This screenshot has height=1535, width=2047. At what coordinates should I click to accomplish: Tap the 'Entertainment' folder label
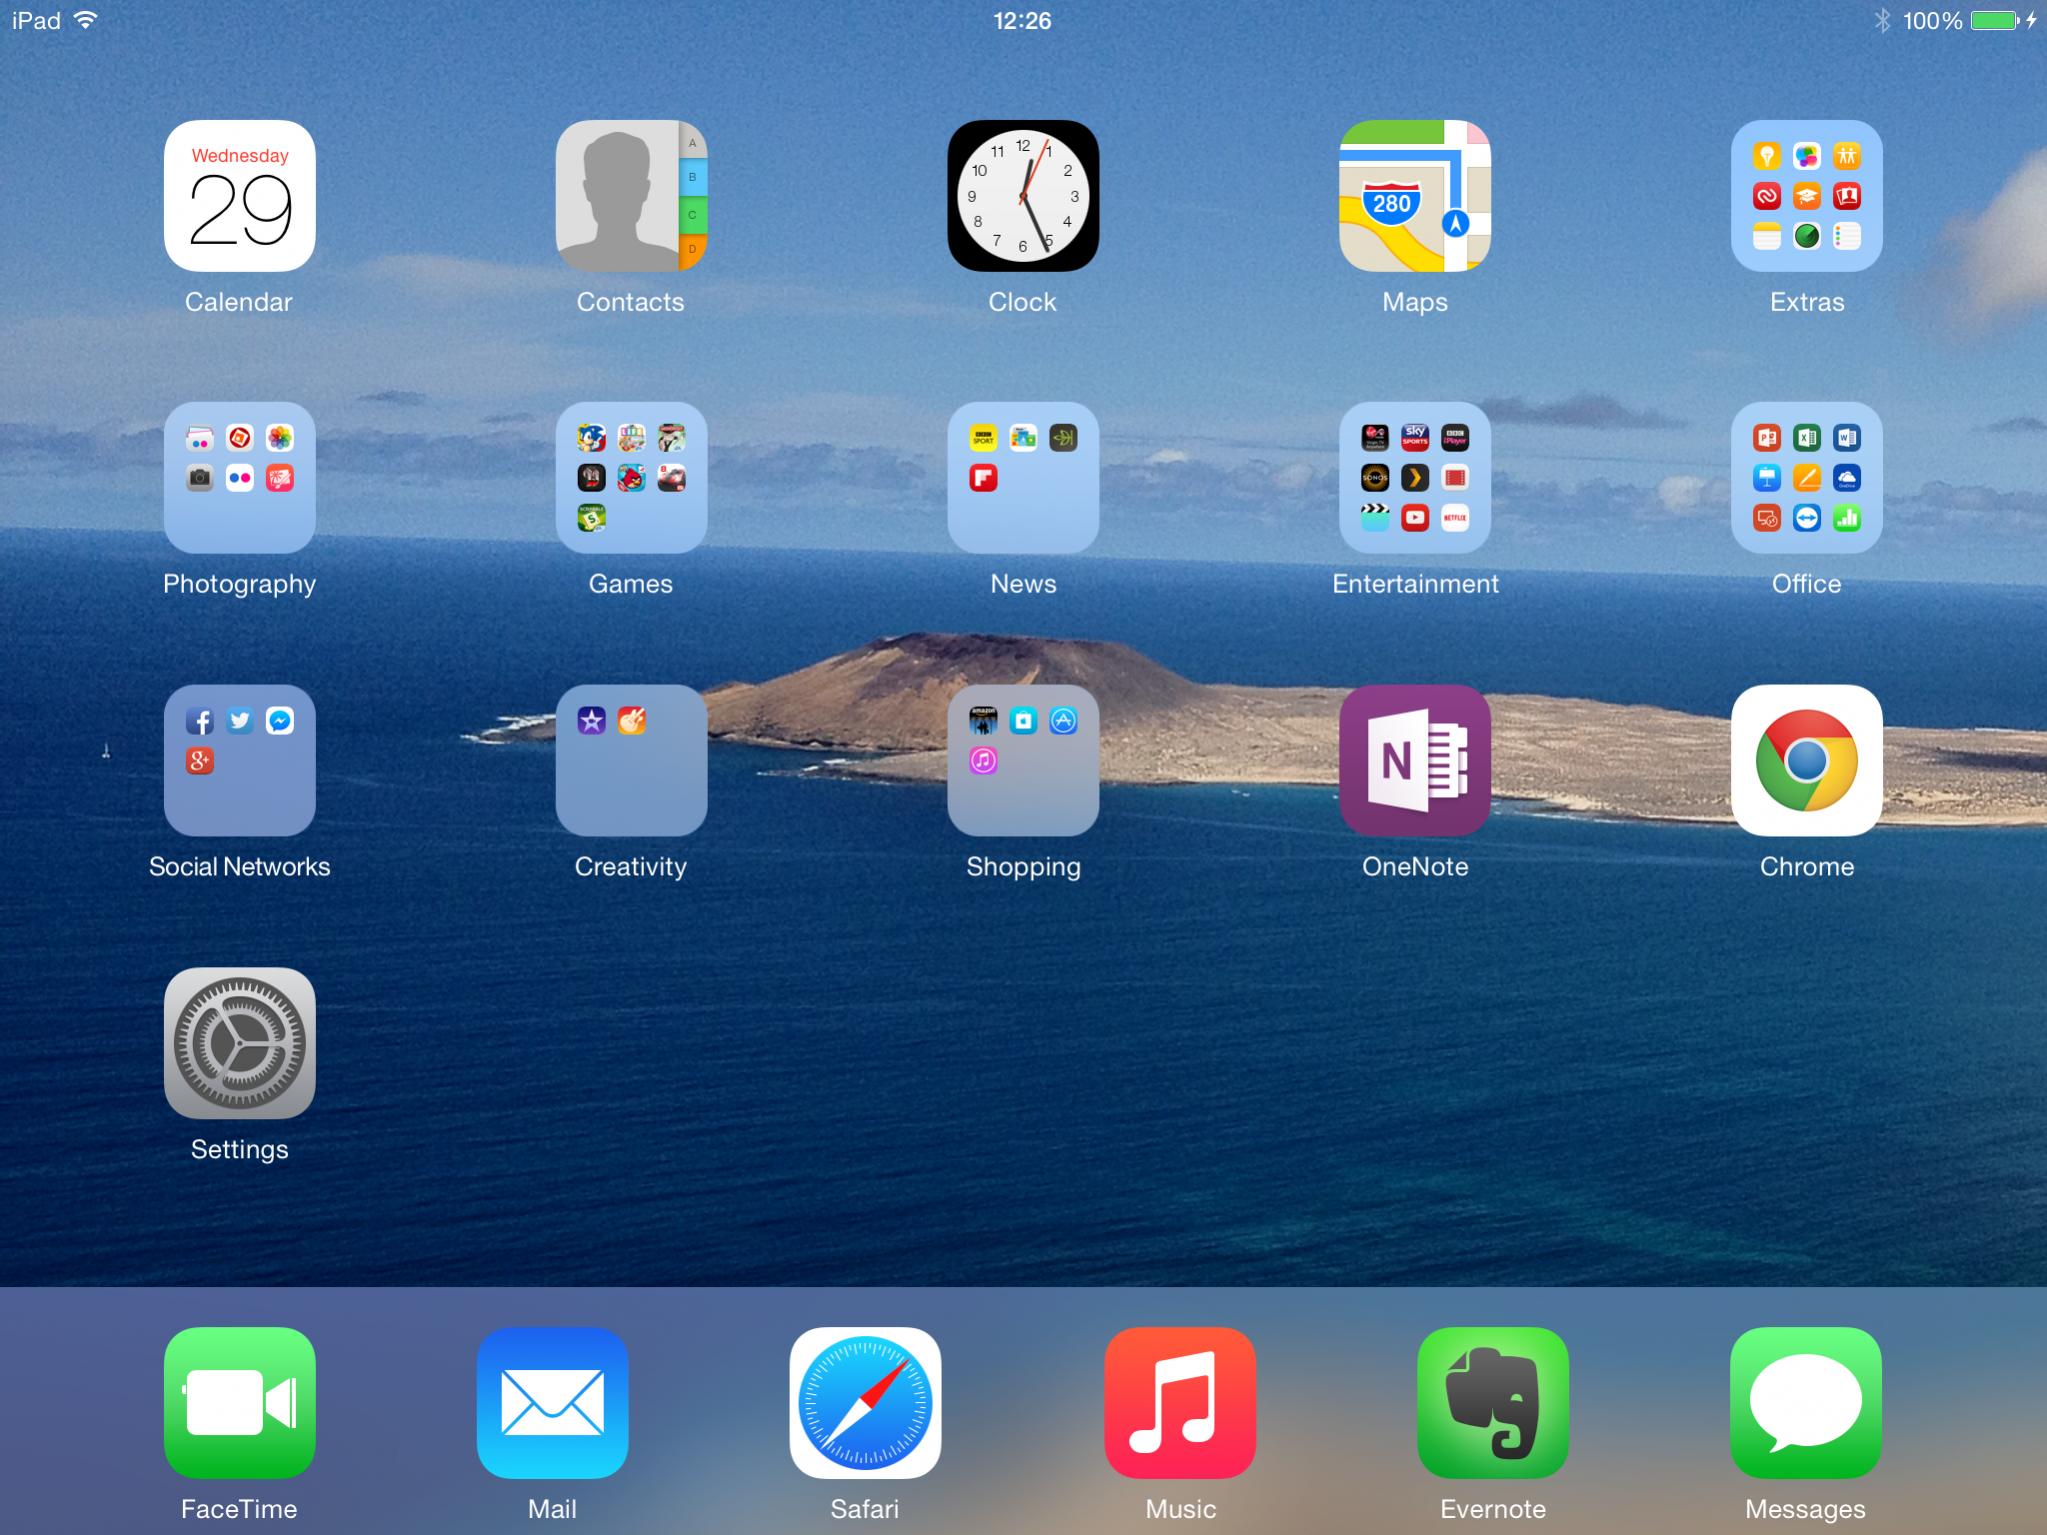click(1415, 584)
